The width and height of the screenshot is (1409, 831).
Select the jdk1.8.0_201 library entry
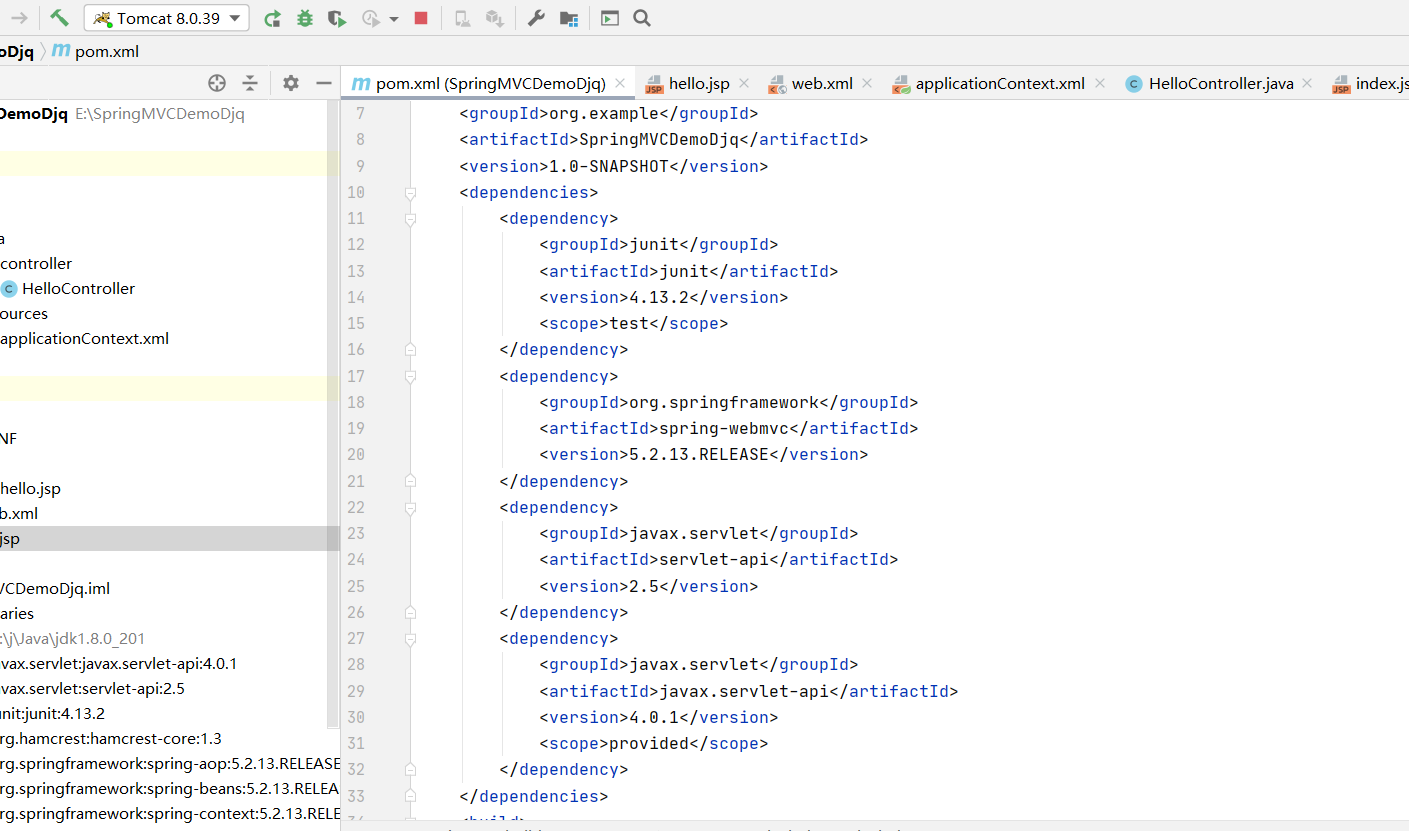pyautogui.click(x=74, y=638)
